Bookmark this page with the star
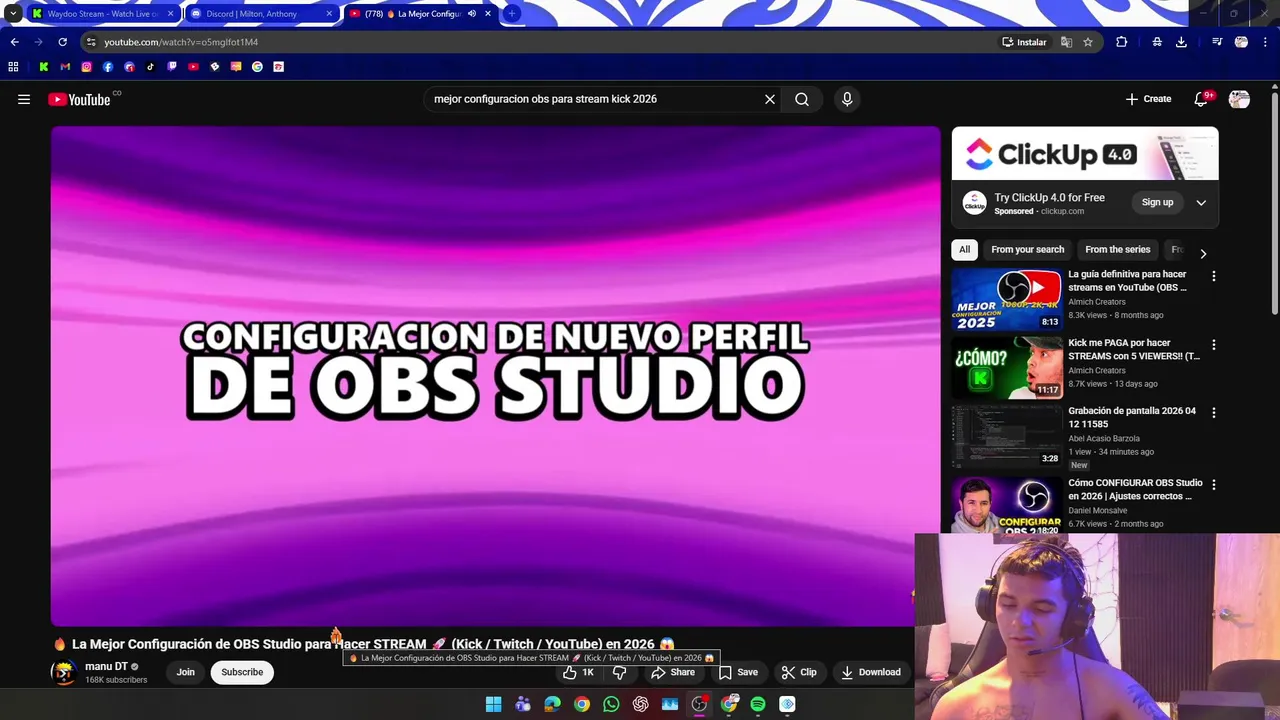The height and width of the screenshot is (720, 1280). click(1088, 42)
